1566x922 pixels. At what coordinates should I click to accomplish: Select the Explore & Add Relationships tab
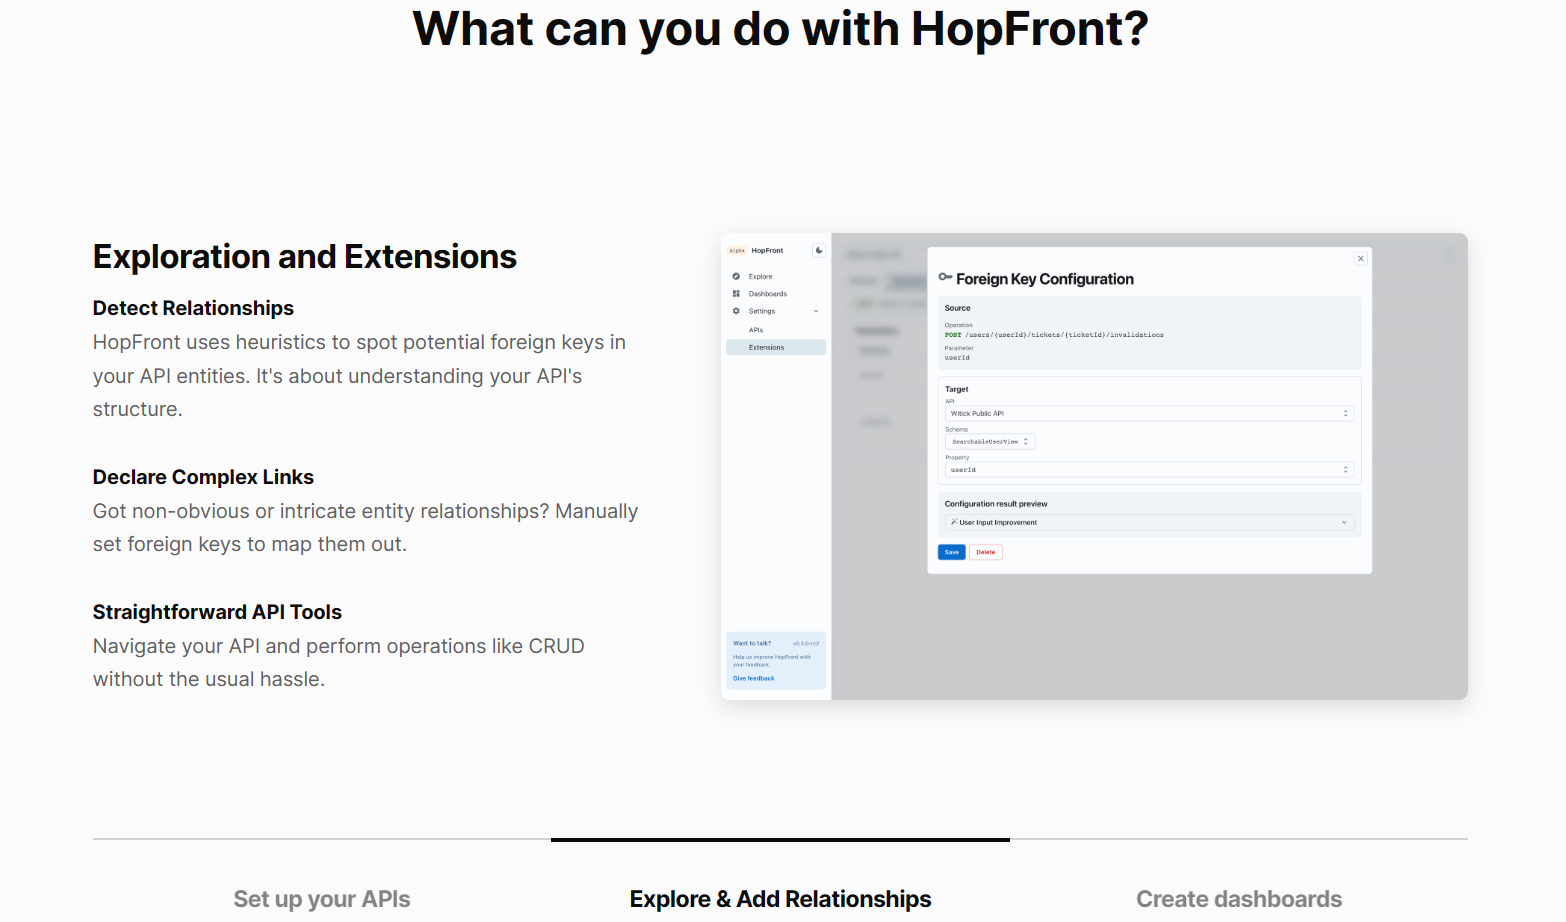(x=780, y=899)
